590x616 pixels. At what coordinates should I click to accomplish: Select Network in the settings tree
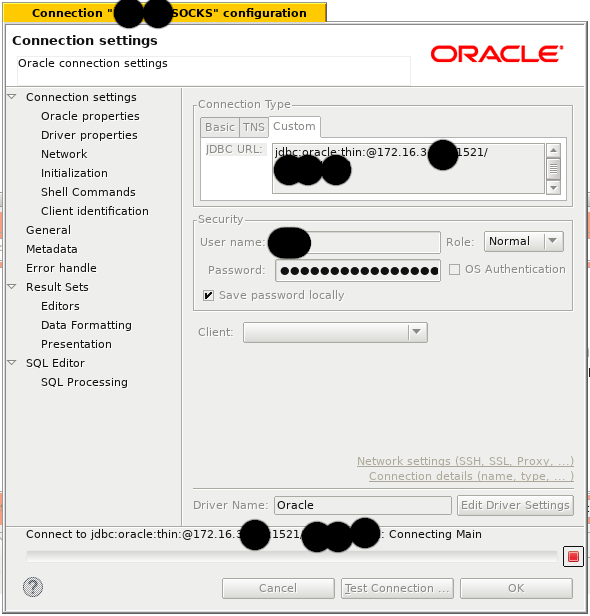click(x=64, y=154)
